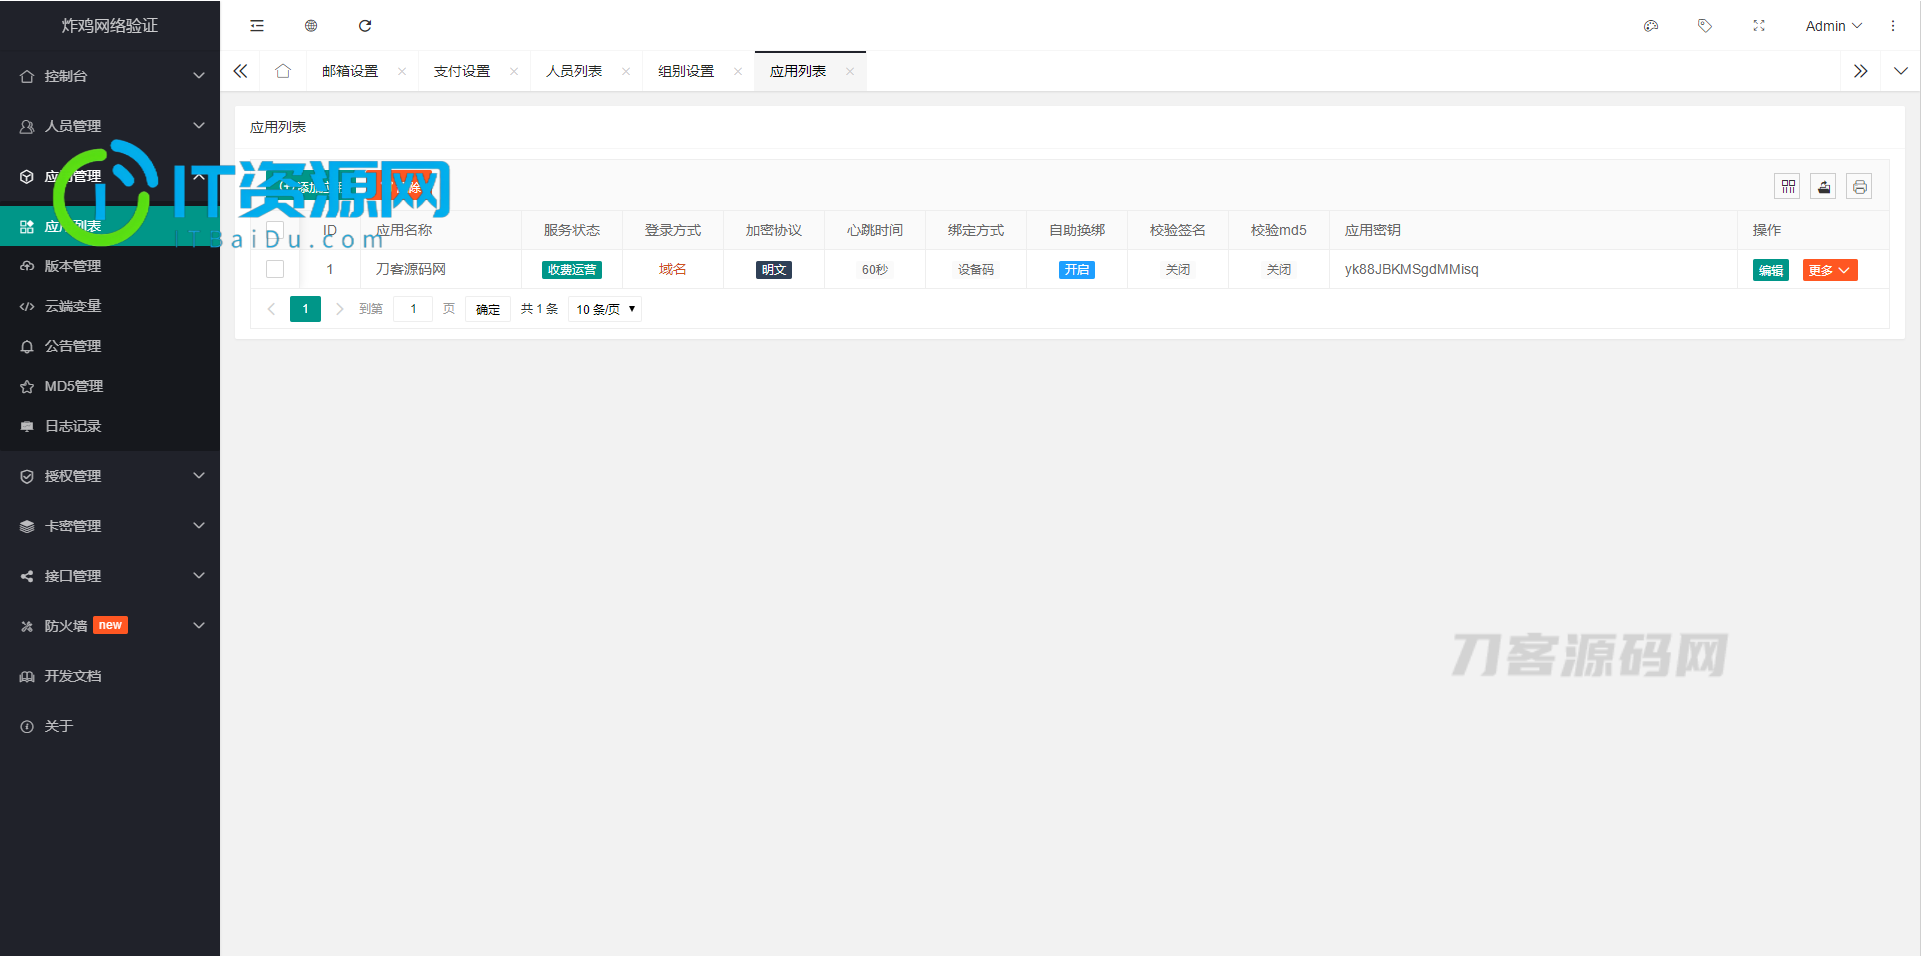1921x956 pixels.
Task: Click the 炸鸡网络验证 logo title
Action: coord(110,26)
